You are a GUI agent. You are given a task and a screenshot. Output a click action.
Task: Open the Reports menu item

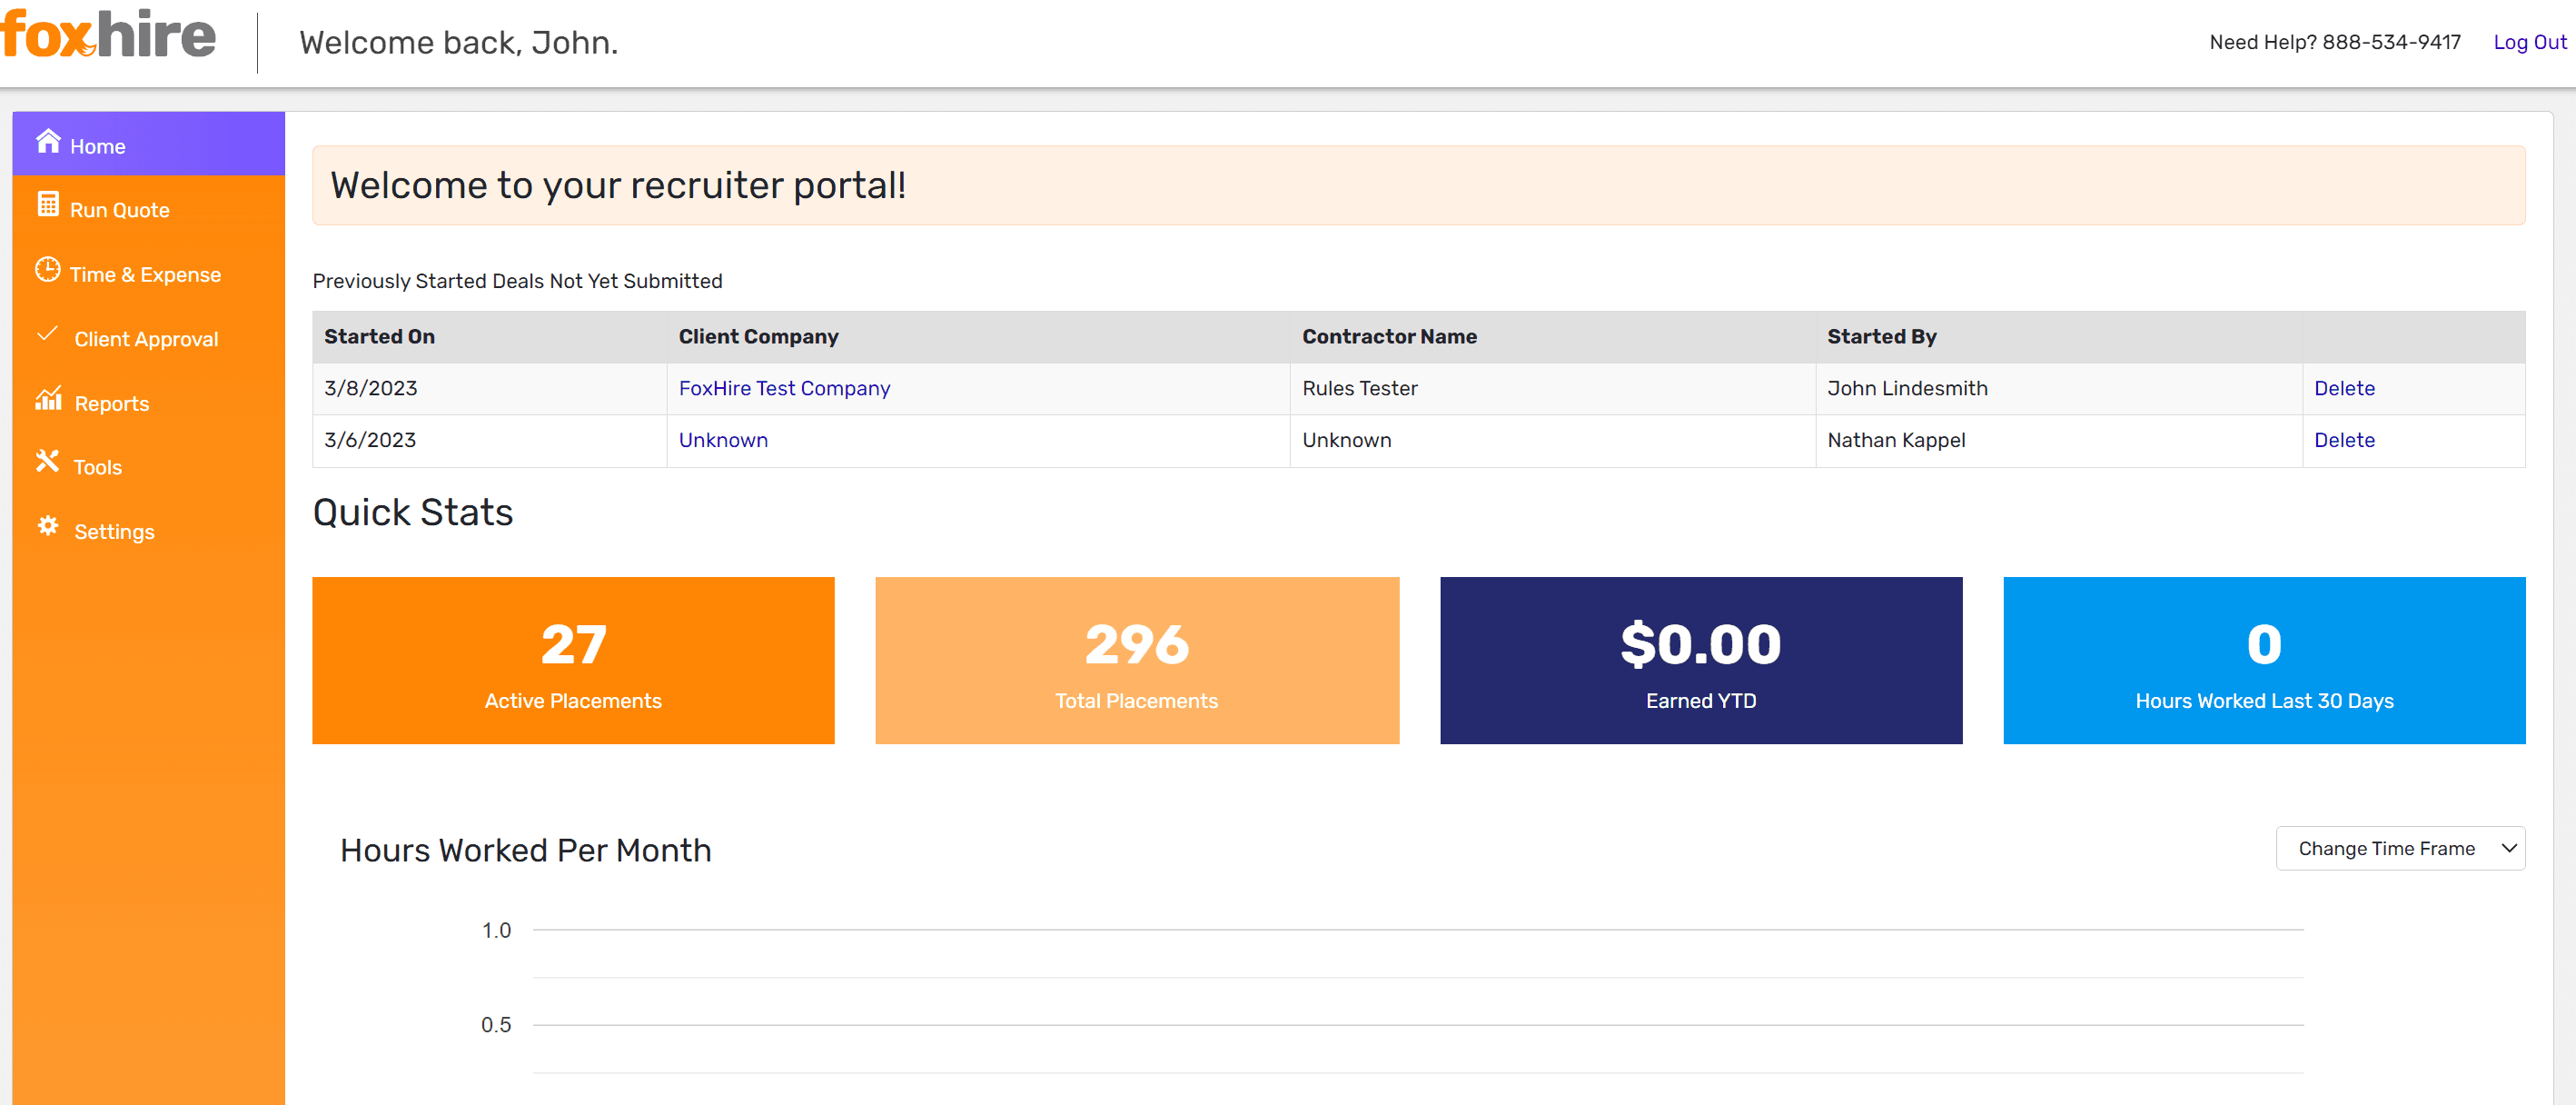click(x=111, y=404)
